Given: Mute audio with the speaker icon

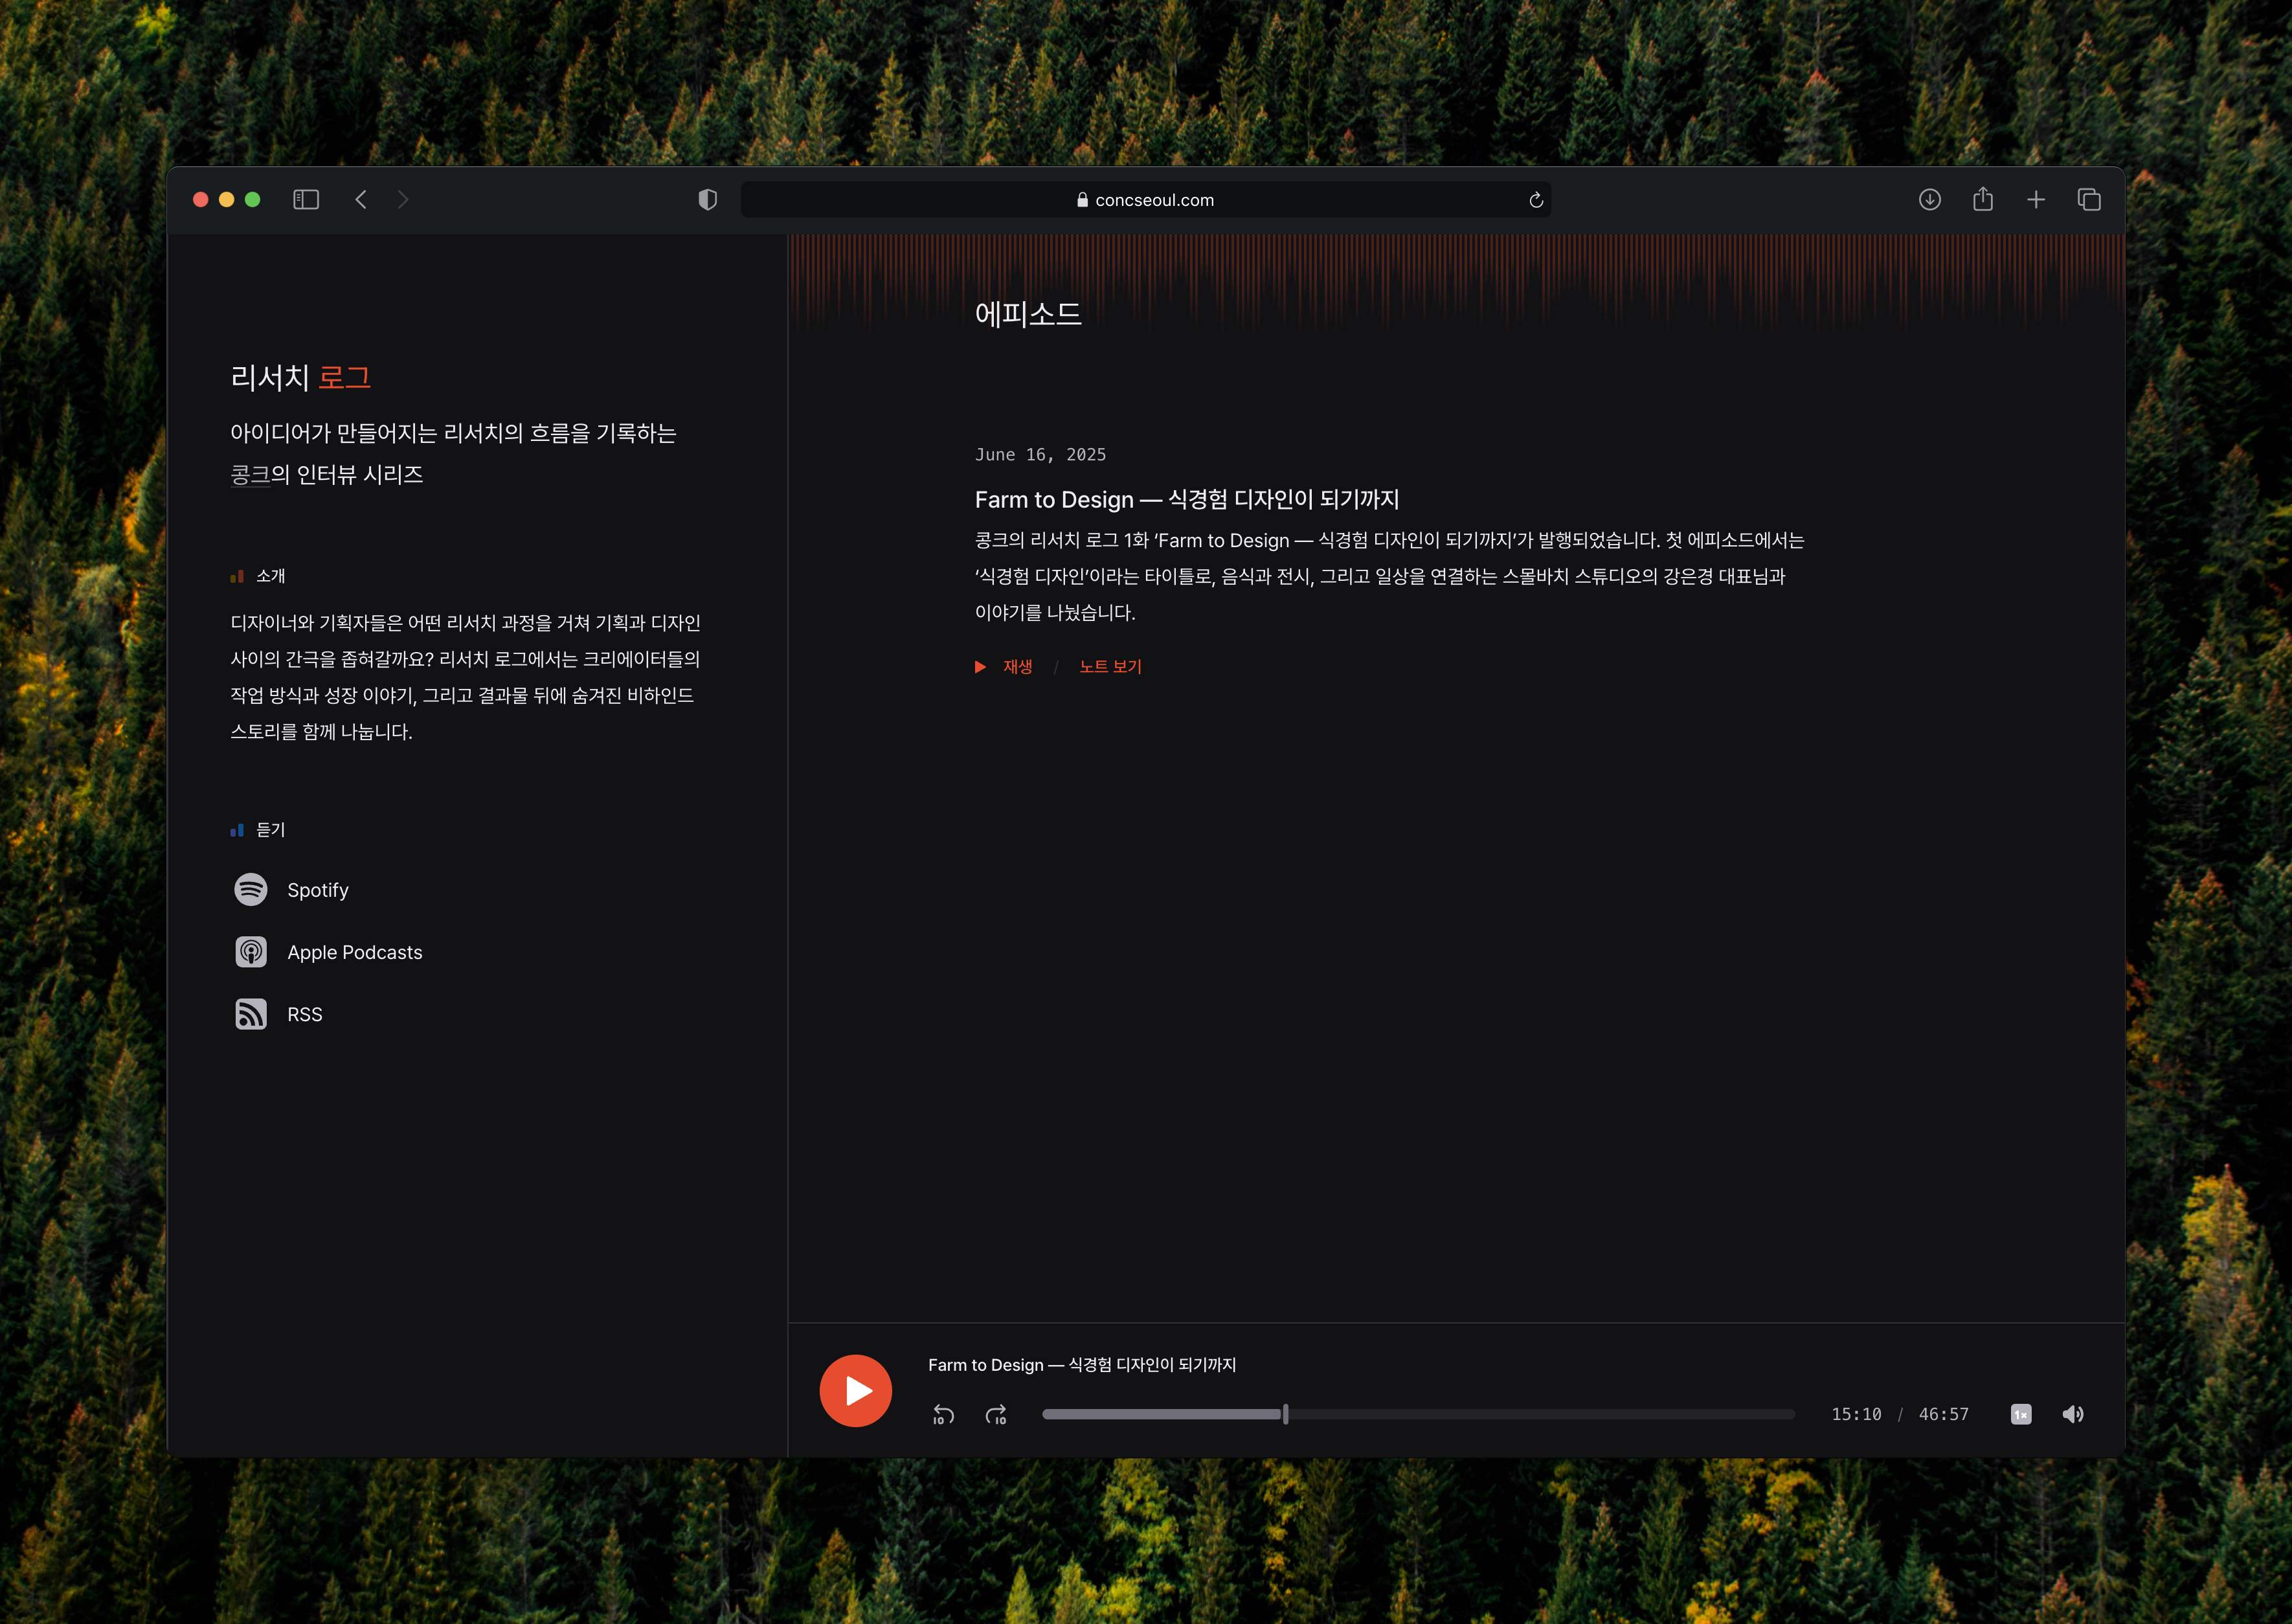Looking at the screenshot, I should click(x=2073, y=1414).
